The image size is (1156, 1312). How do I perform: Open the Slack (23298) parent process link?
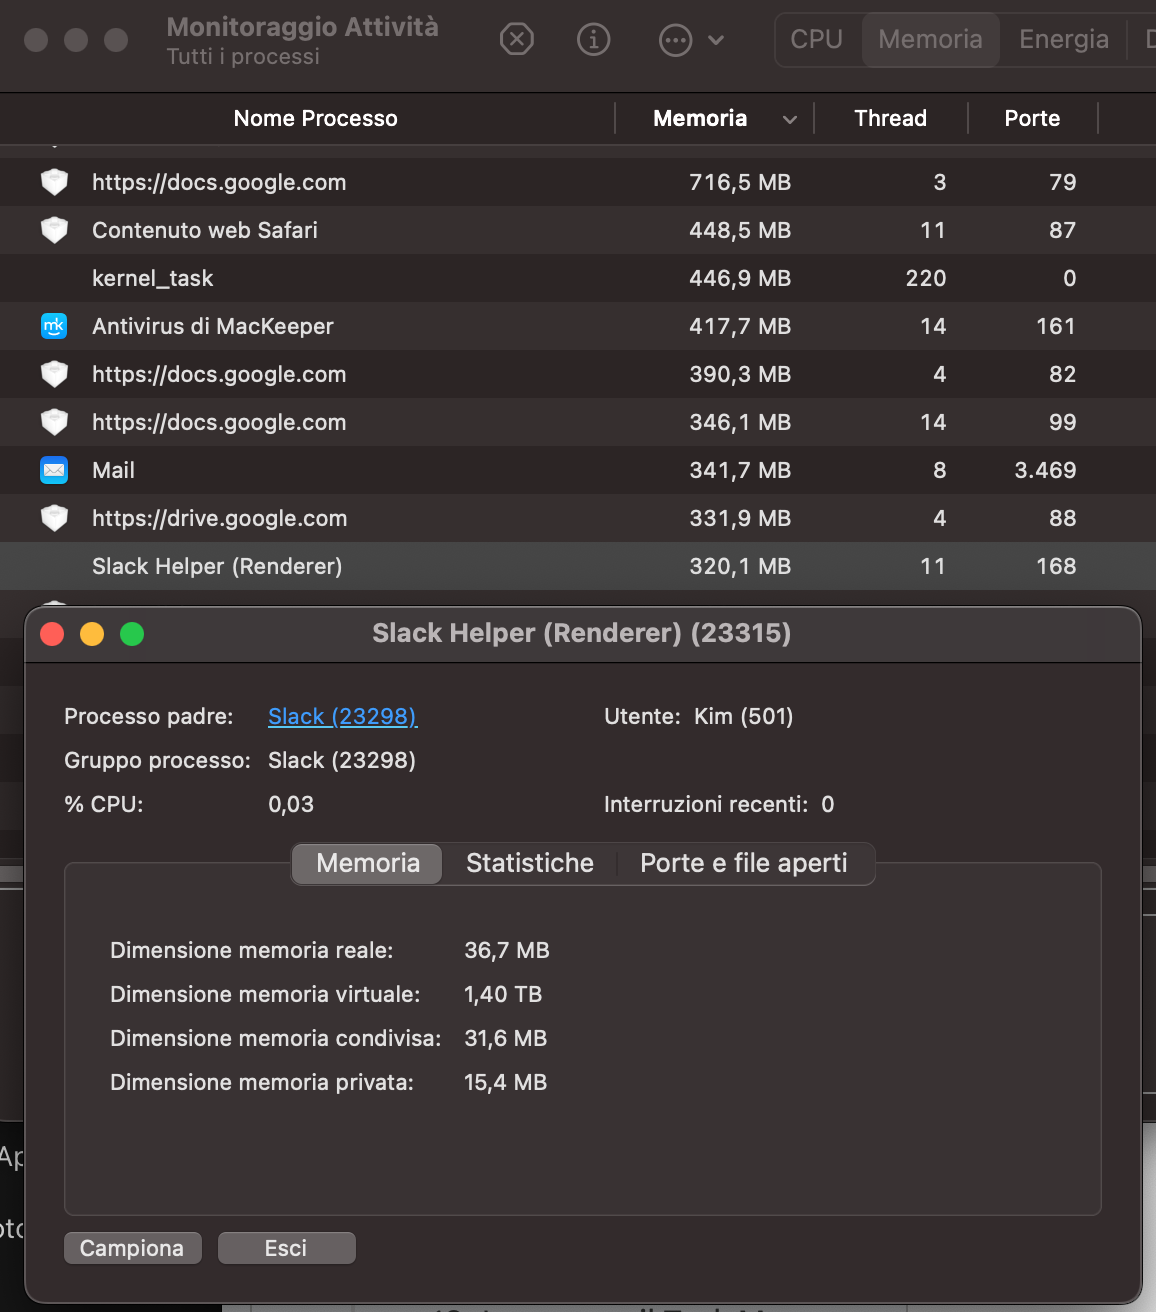(342, 716)
